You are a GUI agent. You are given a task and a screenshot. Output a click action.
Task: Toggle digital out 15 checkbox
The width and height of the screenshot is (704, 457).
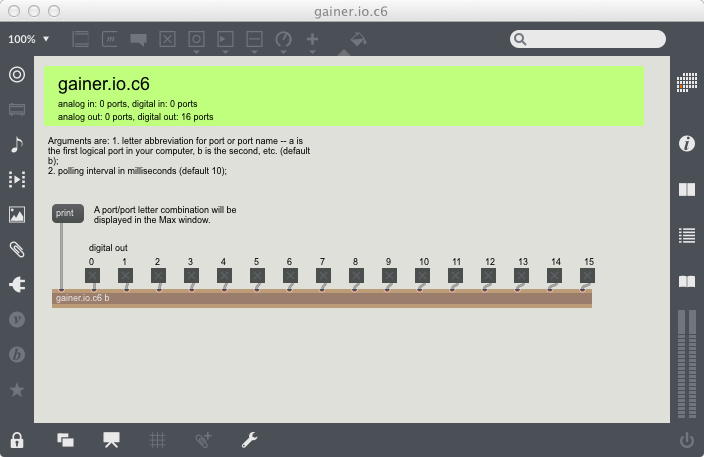pyautogui.click(x=587, y=276)
